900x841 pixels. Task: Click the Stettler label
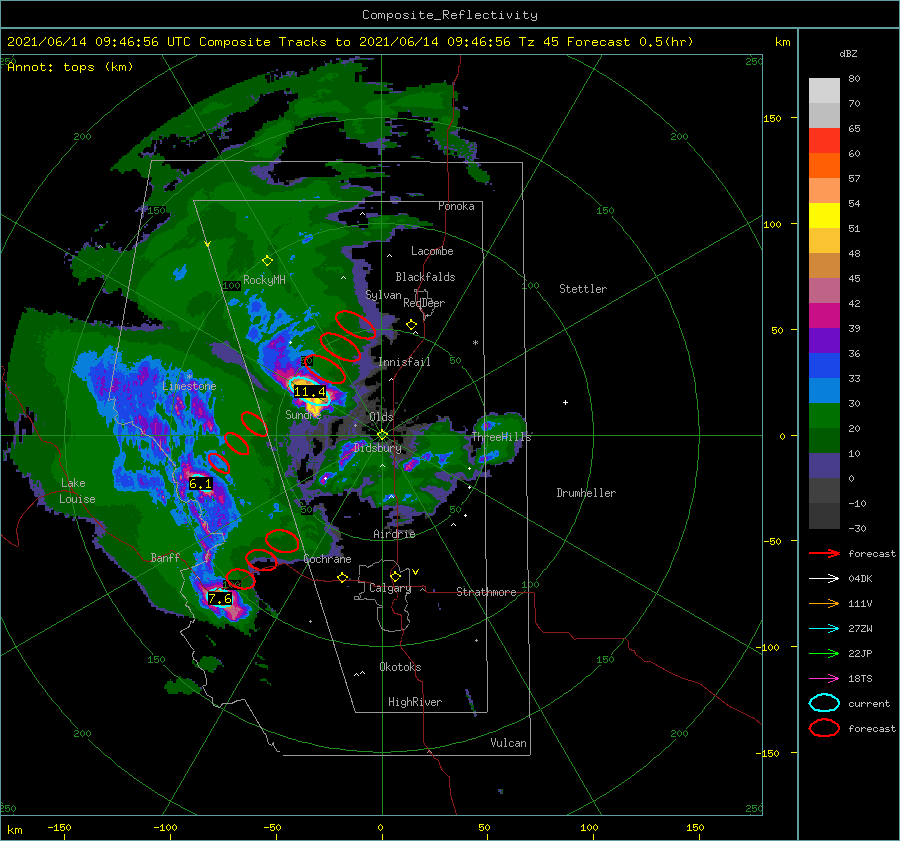pyautogui.click(x=583, y=289)
